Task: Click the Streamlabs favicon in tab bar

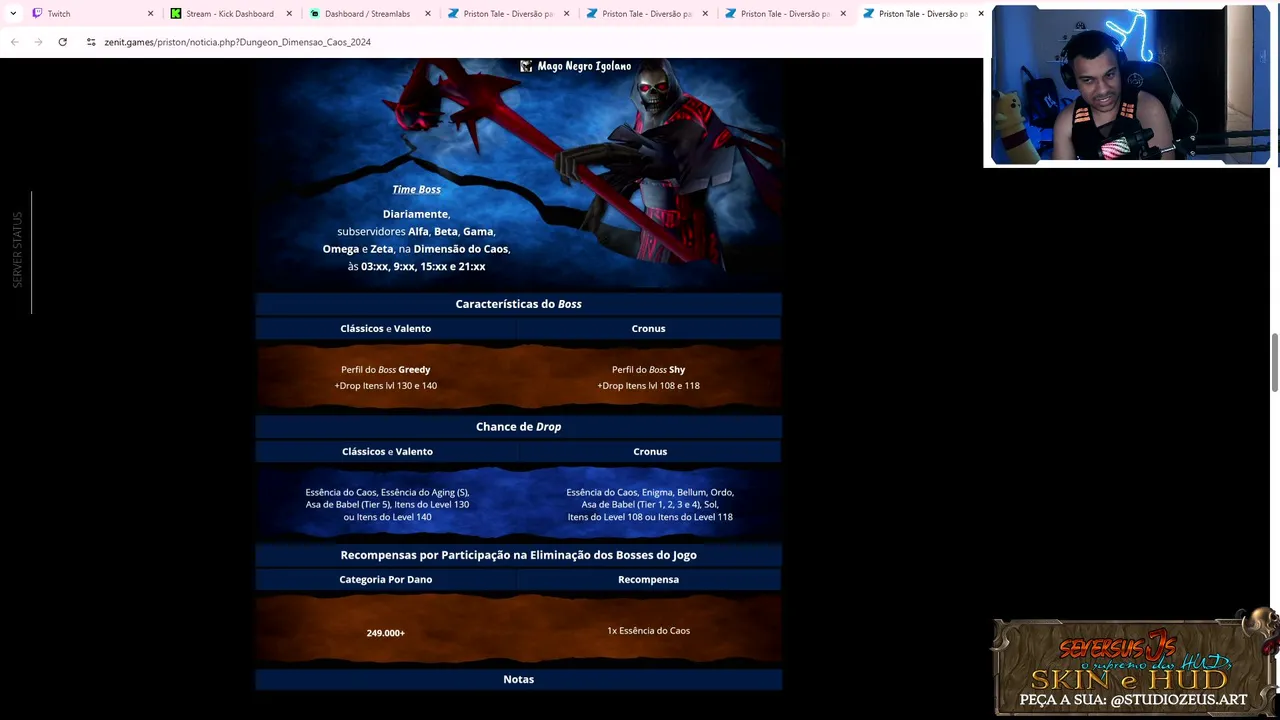Action: click(315, 14)
